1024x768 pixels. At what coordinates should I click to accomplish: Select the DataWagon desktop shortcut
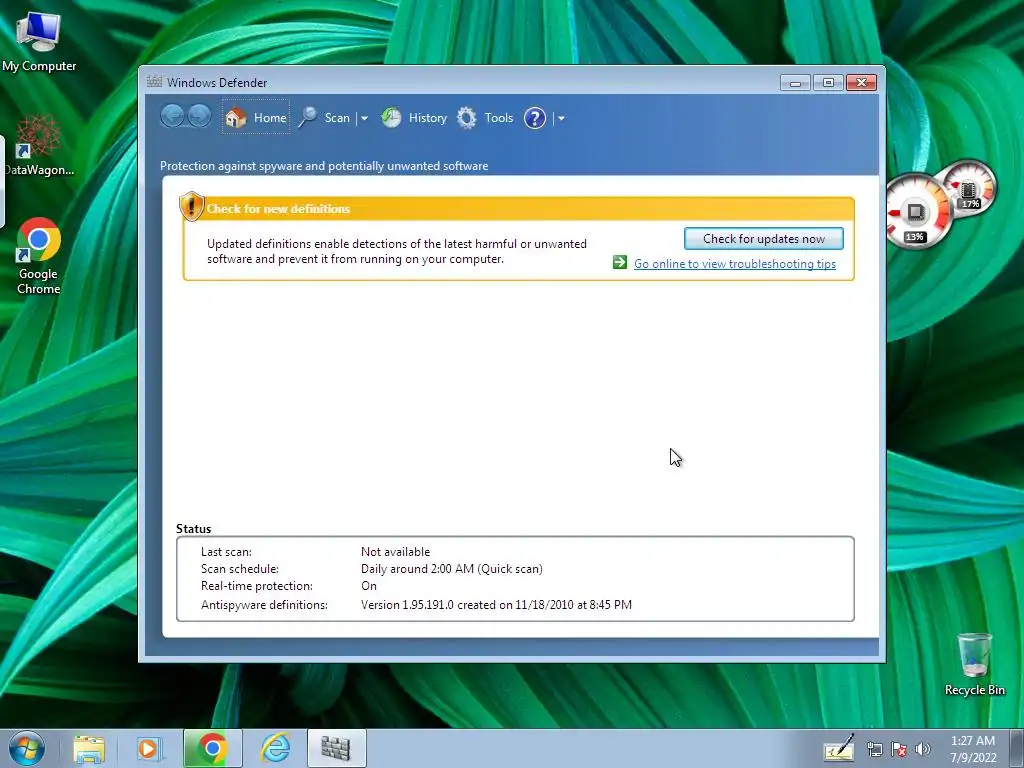click(38, 145)
